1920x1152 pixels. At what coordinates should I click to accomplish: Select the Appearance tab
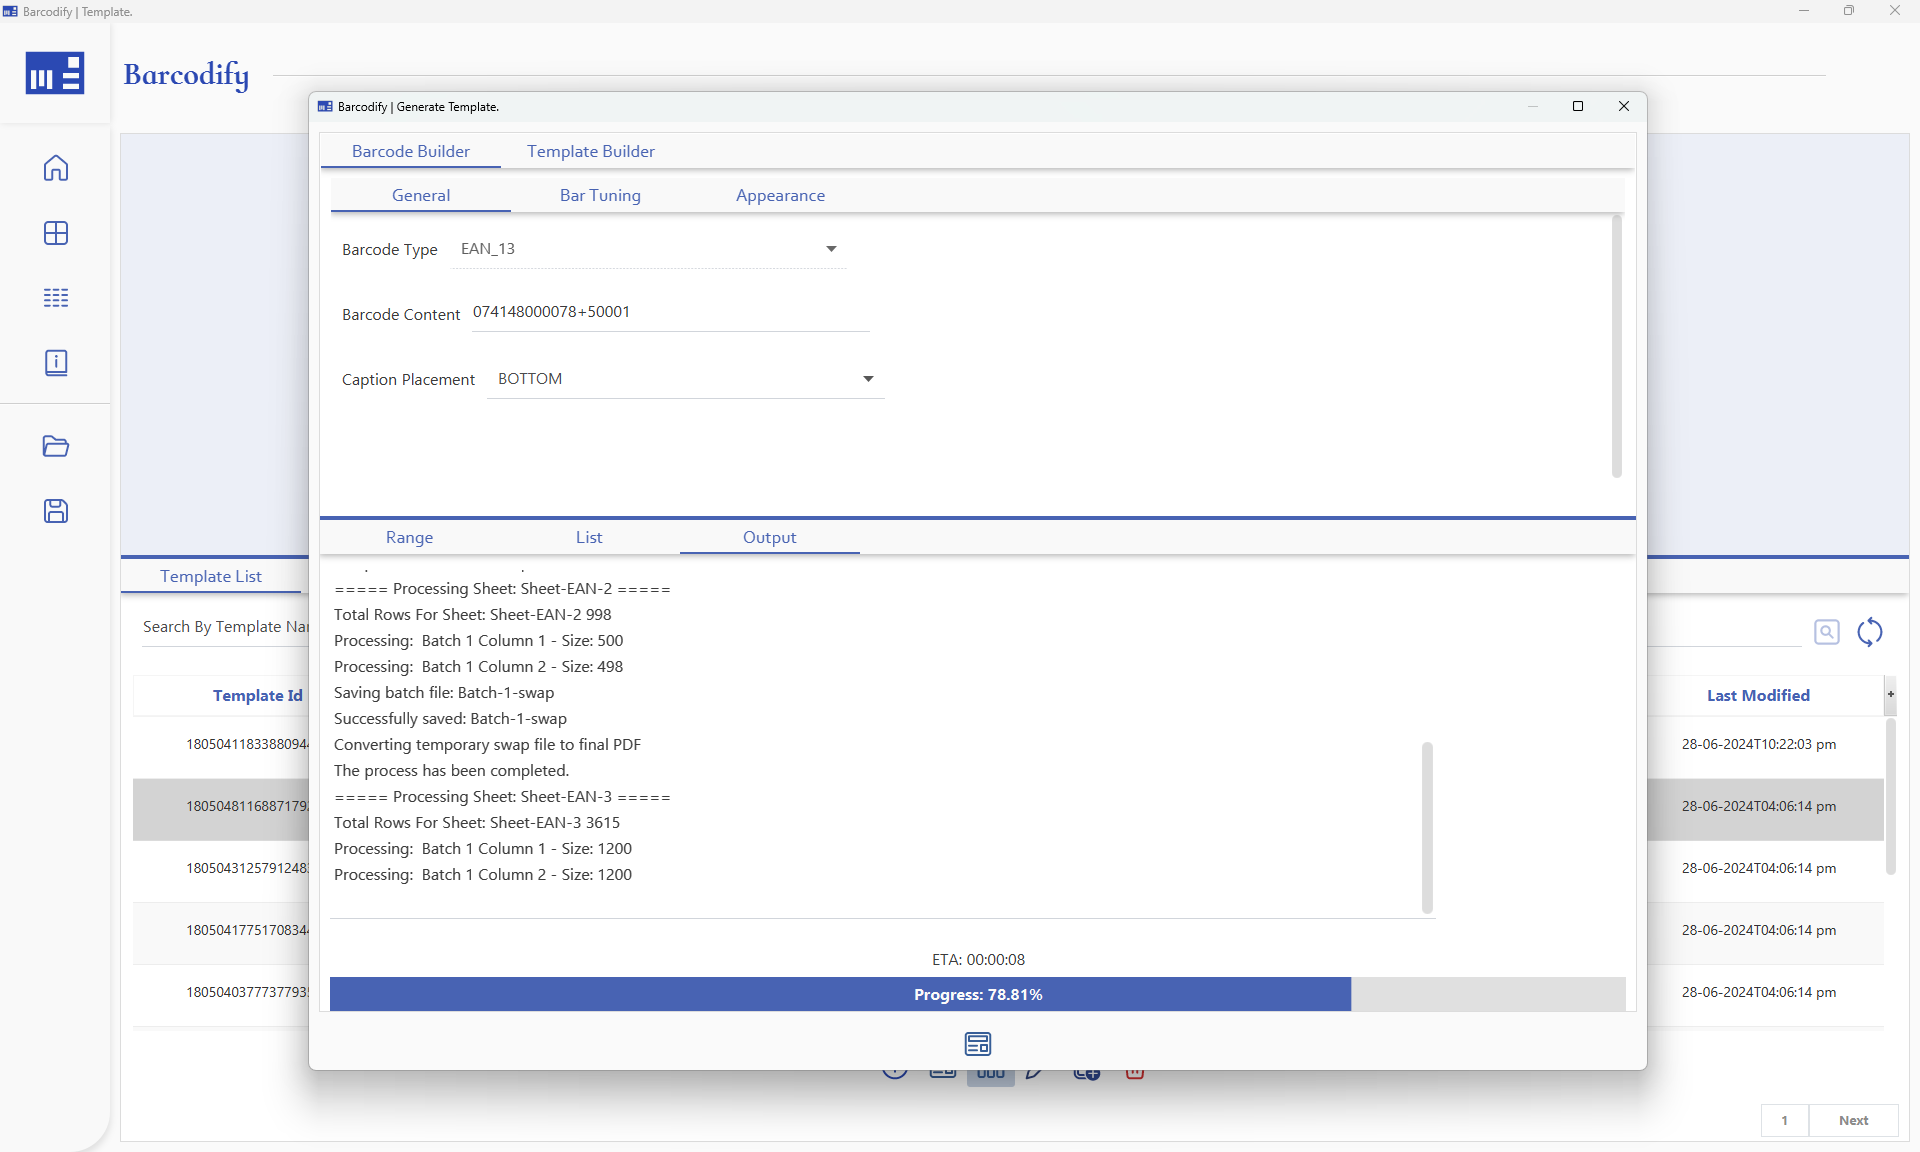click(780, 195)
